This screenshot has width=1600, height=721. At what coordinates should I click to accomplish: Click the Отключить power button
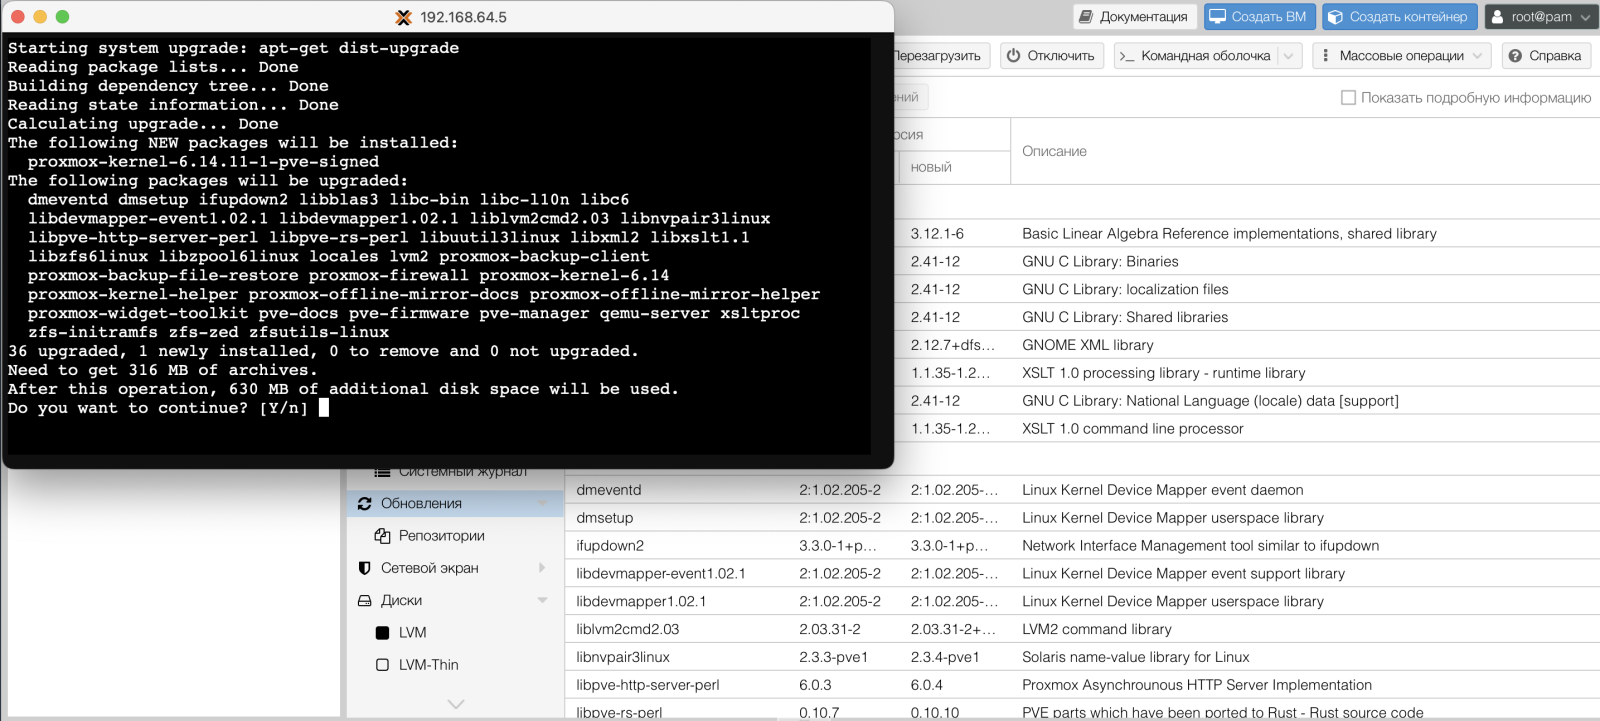[x=1051, y=56]
